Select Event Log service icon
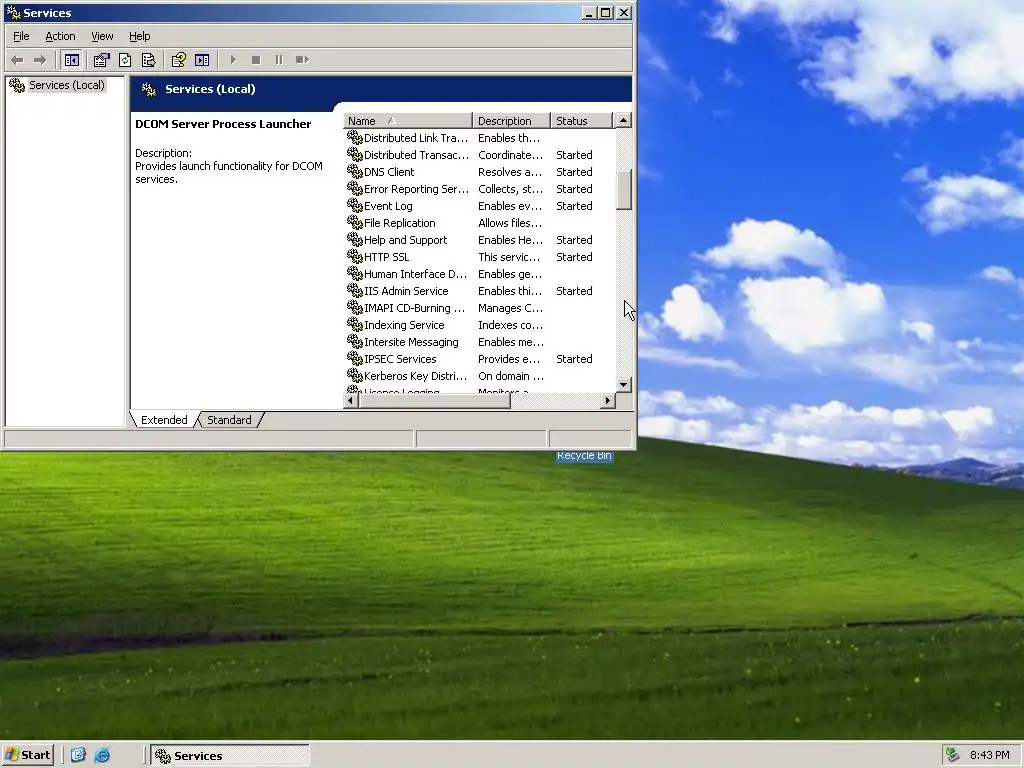 [355, 206]
